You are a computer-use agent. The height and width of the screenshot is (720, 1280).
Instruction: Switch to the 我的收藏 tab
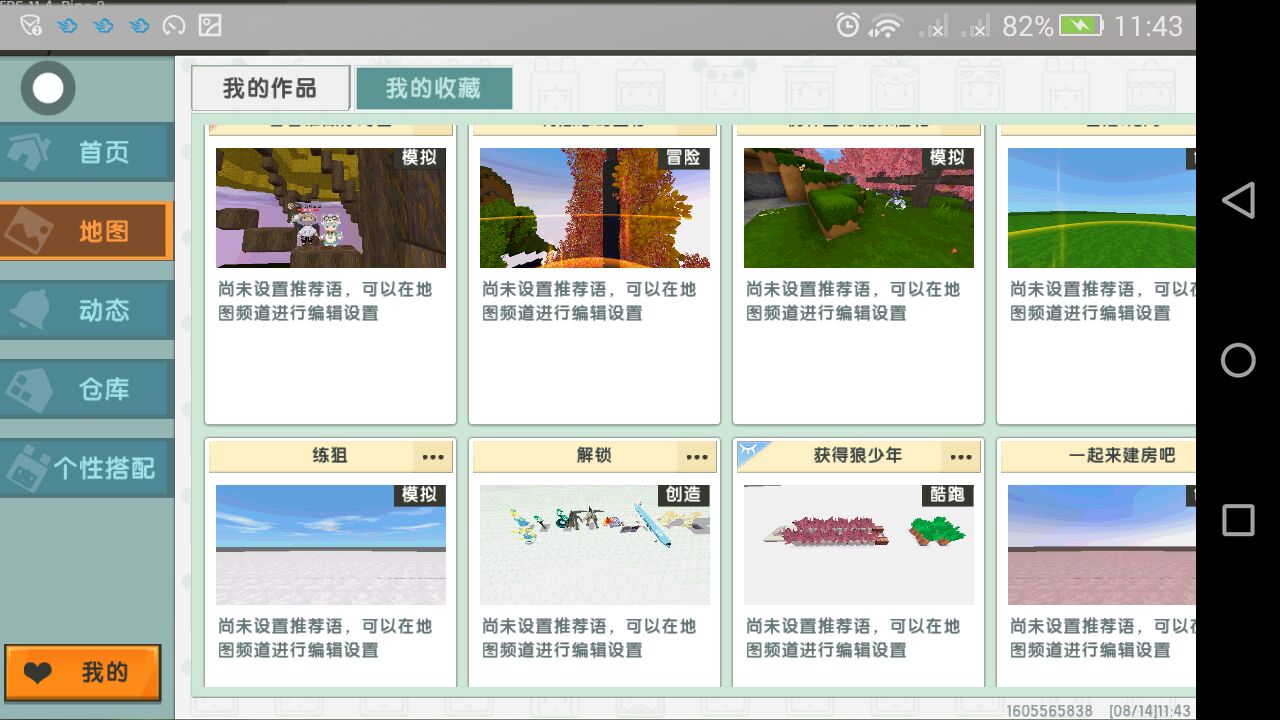click(434, 88)
